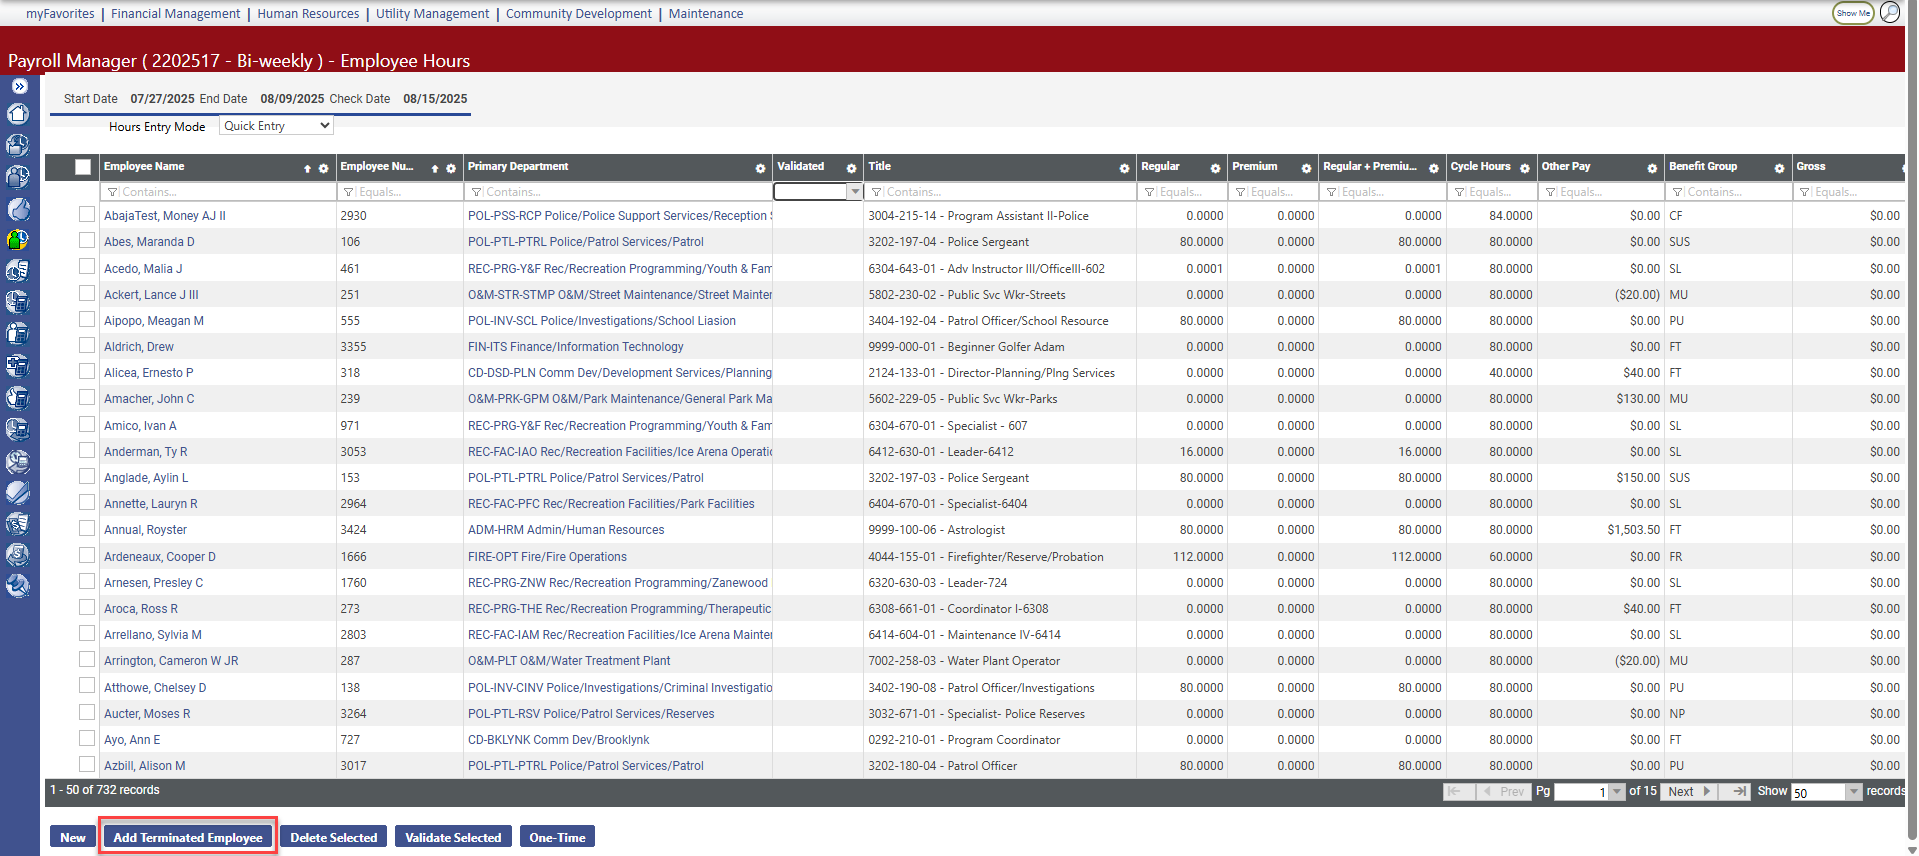Open Regular + Premium column settings gear
The height and width of the screenshot is (856, 1919).
pos(1434,168)
